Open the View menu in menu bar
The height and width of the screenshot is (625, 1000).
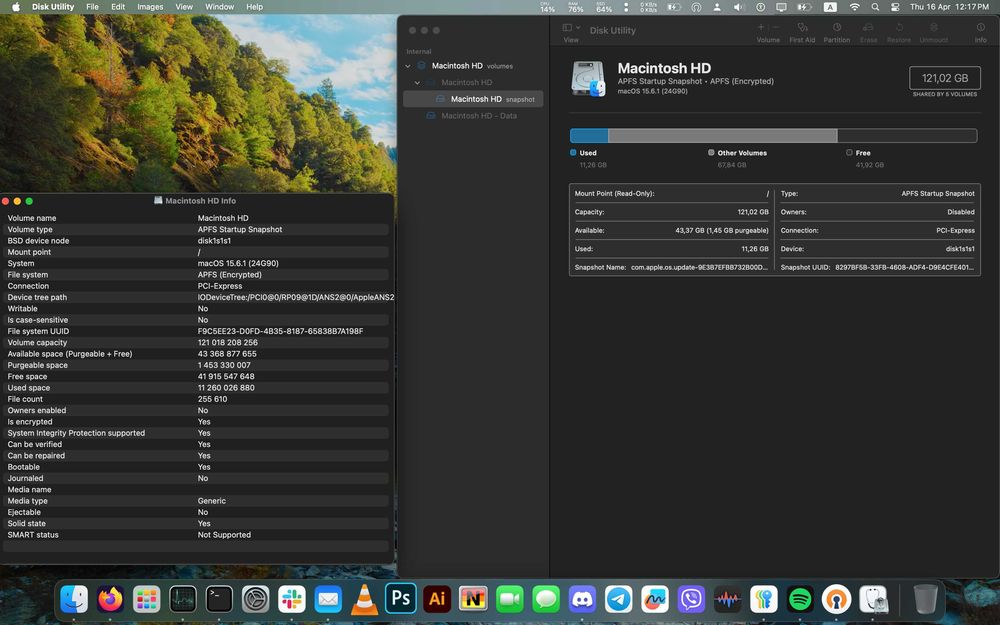click(184, 6)
